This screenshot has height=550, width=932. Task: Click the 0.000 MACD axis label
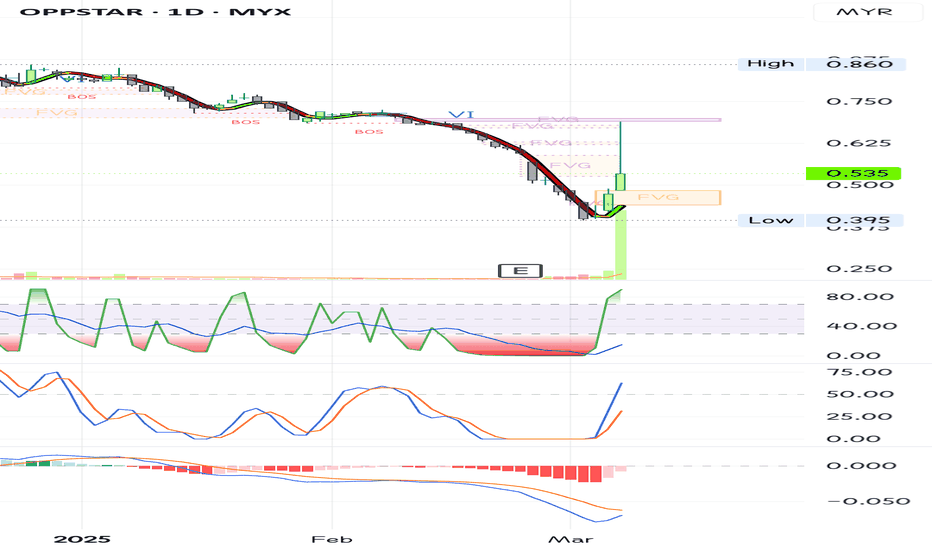coord(861,466)
